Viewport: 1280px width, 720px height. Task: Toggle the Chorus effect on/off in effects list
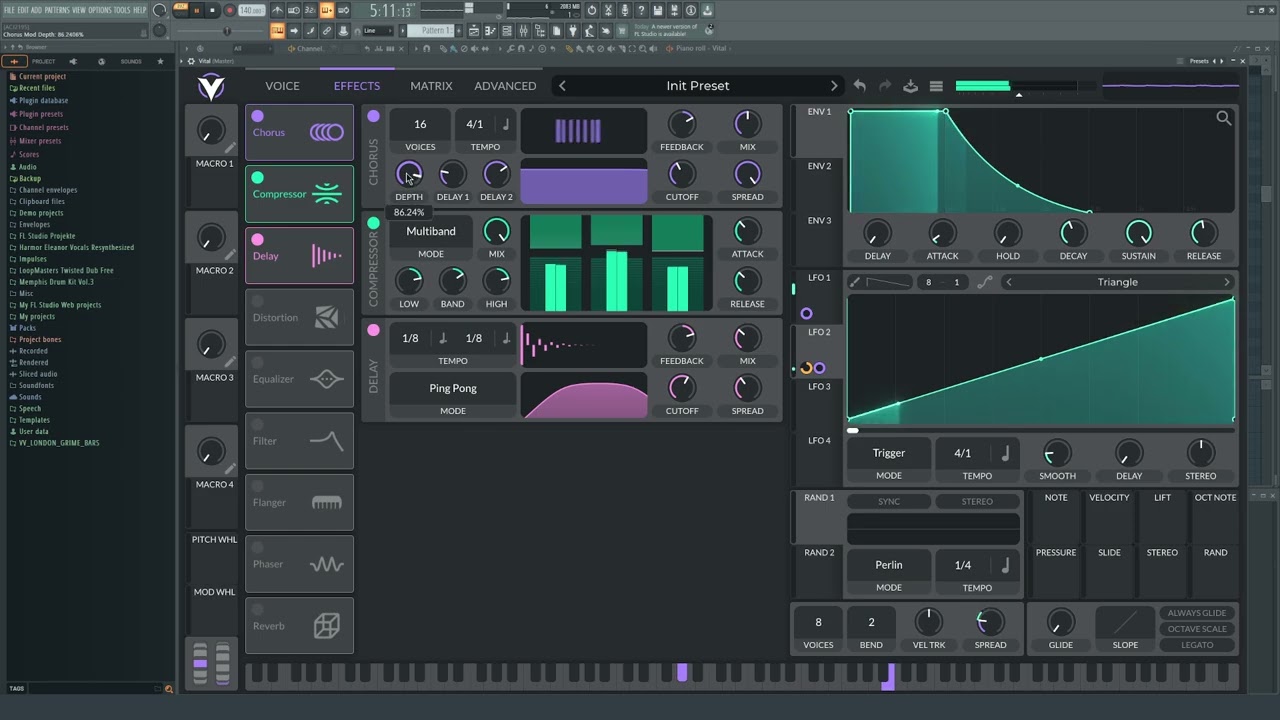point(257,116)
